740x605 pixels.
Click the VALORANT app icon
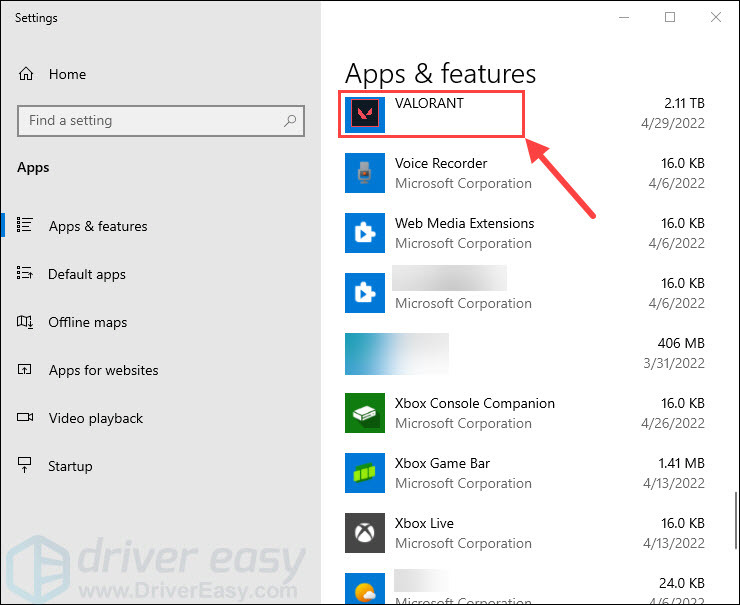point(365,113)
